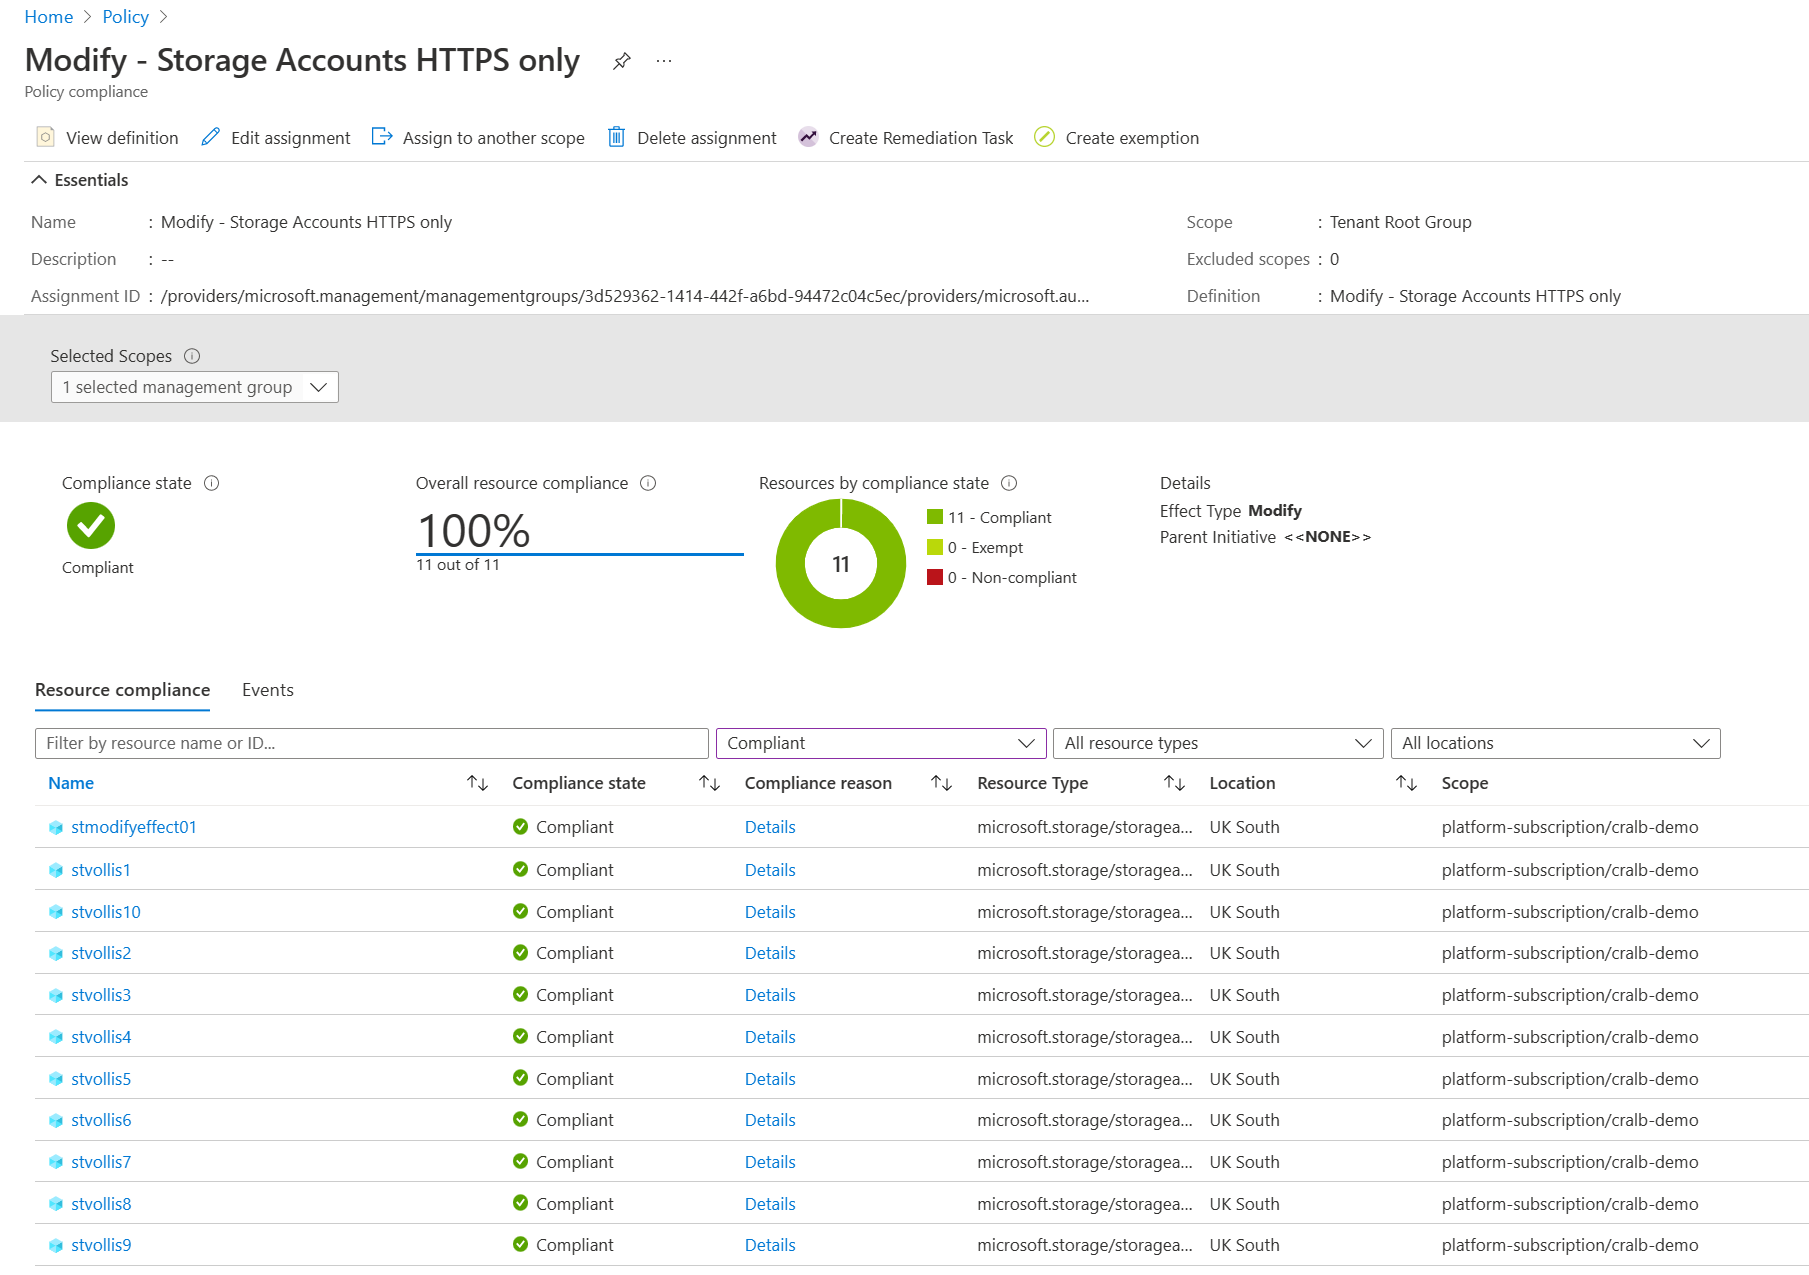The height and width of the screenshot is (1275, 1809).
Task: Click the filter by resource name field
Action: (372, 743)
